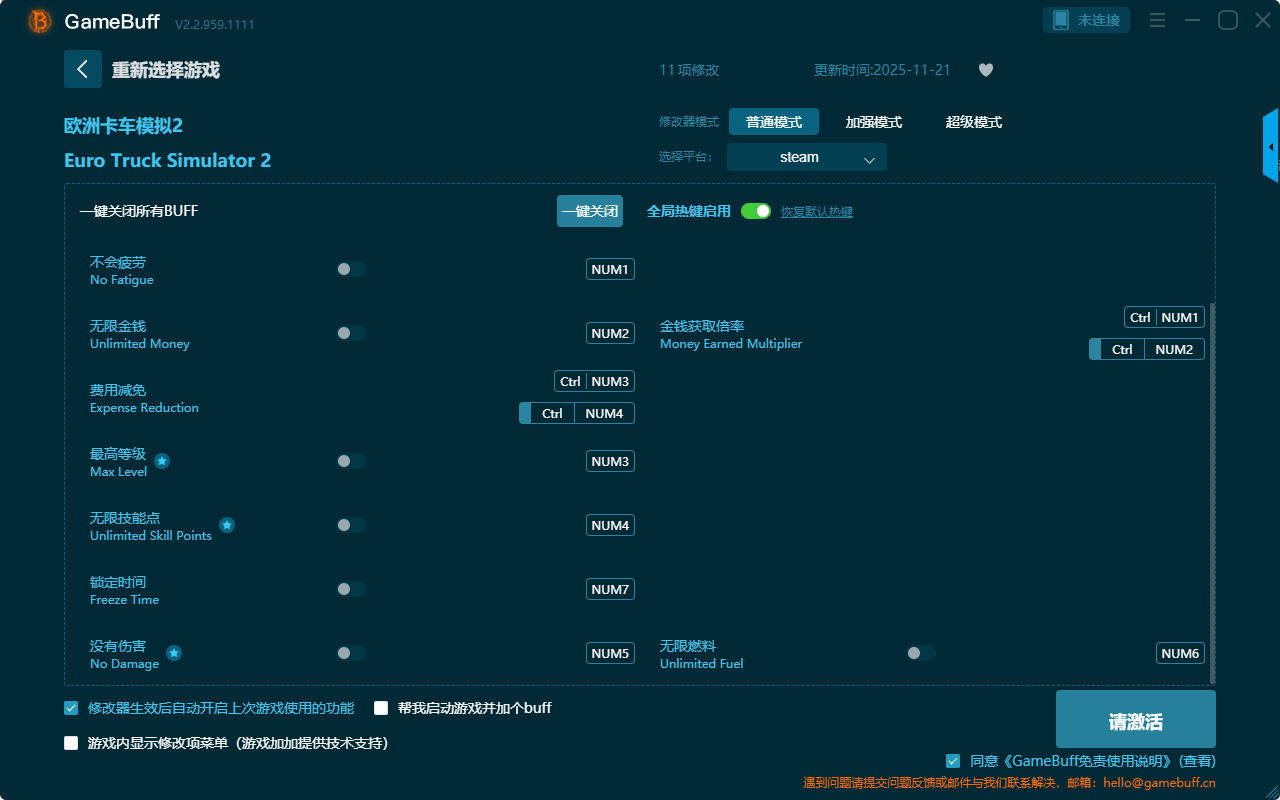Click the back arrow icon
Image resolution: width=1280 pixels, height=800 pixels.
[83, 69]
